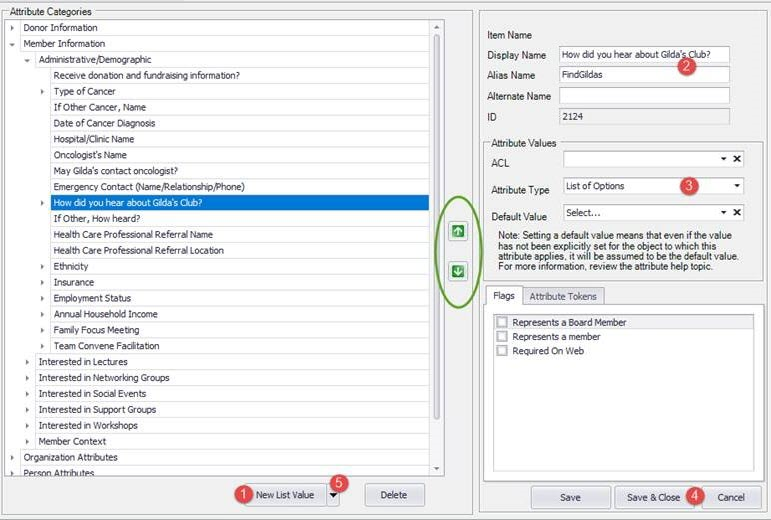Click the empty Alternate Name field
The height and width of the screenshot is (520, 771).
[x=644, y=96]
